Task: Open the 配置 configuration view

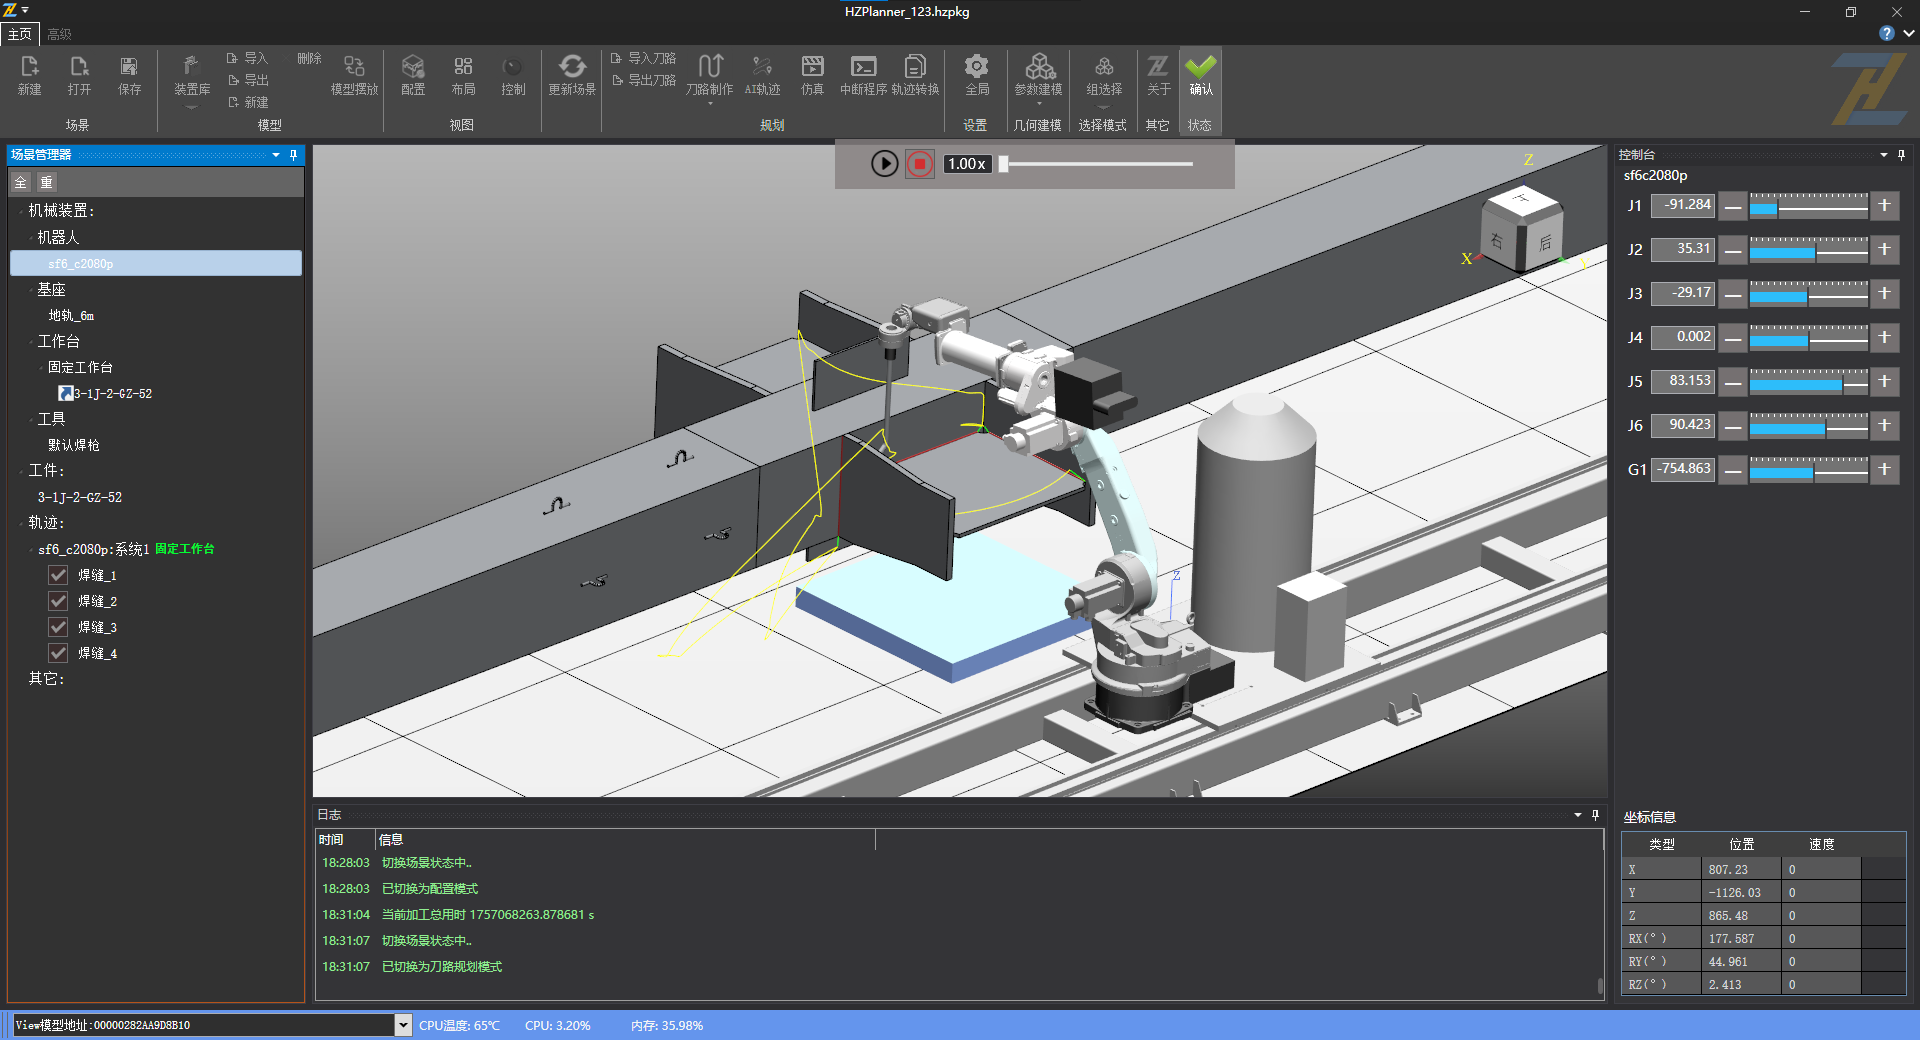Action: click(413, 75)
